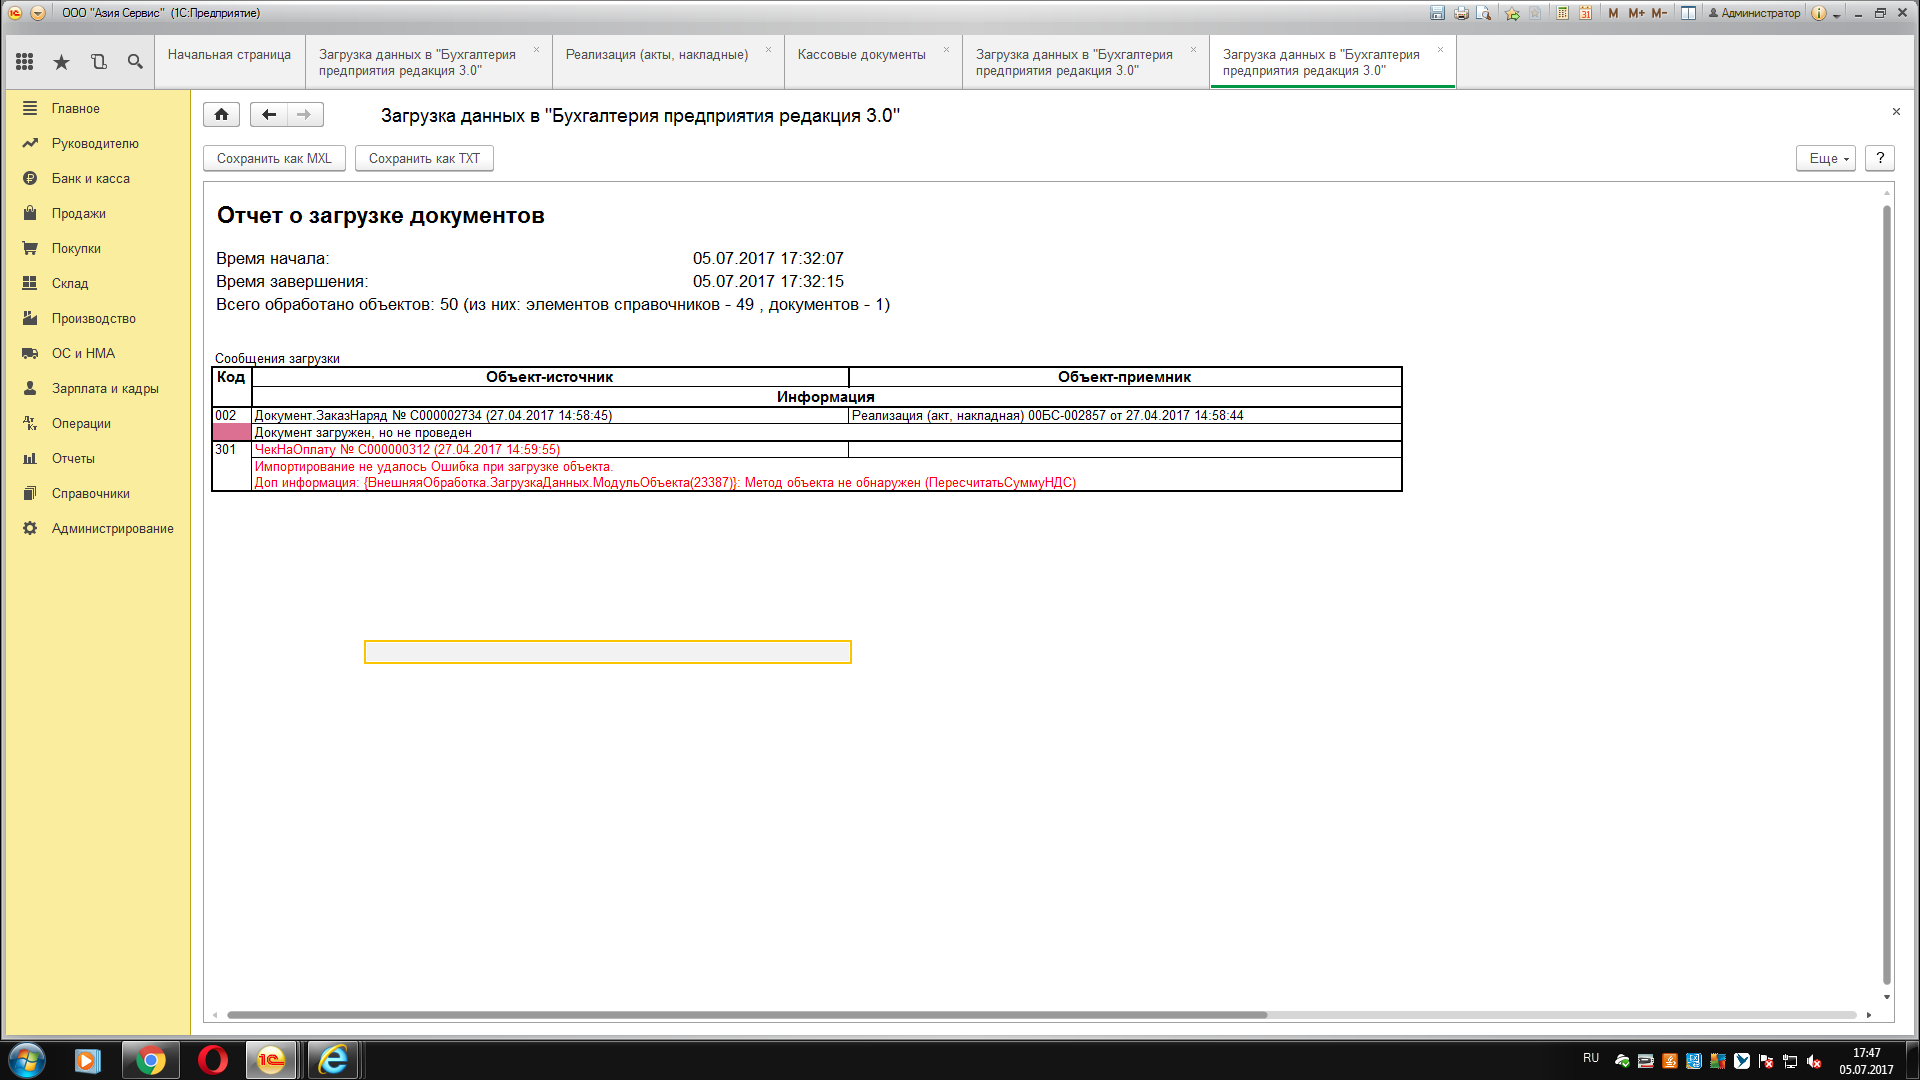Open the ОС и НМА section
Viewport: 1920px width, 1080px height.
tap(97, 353)
